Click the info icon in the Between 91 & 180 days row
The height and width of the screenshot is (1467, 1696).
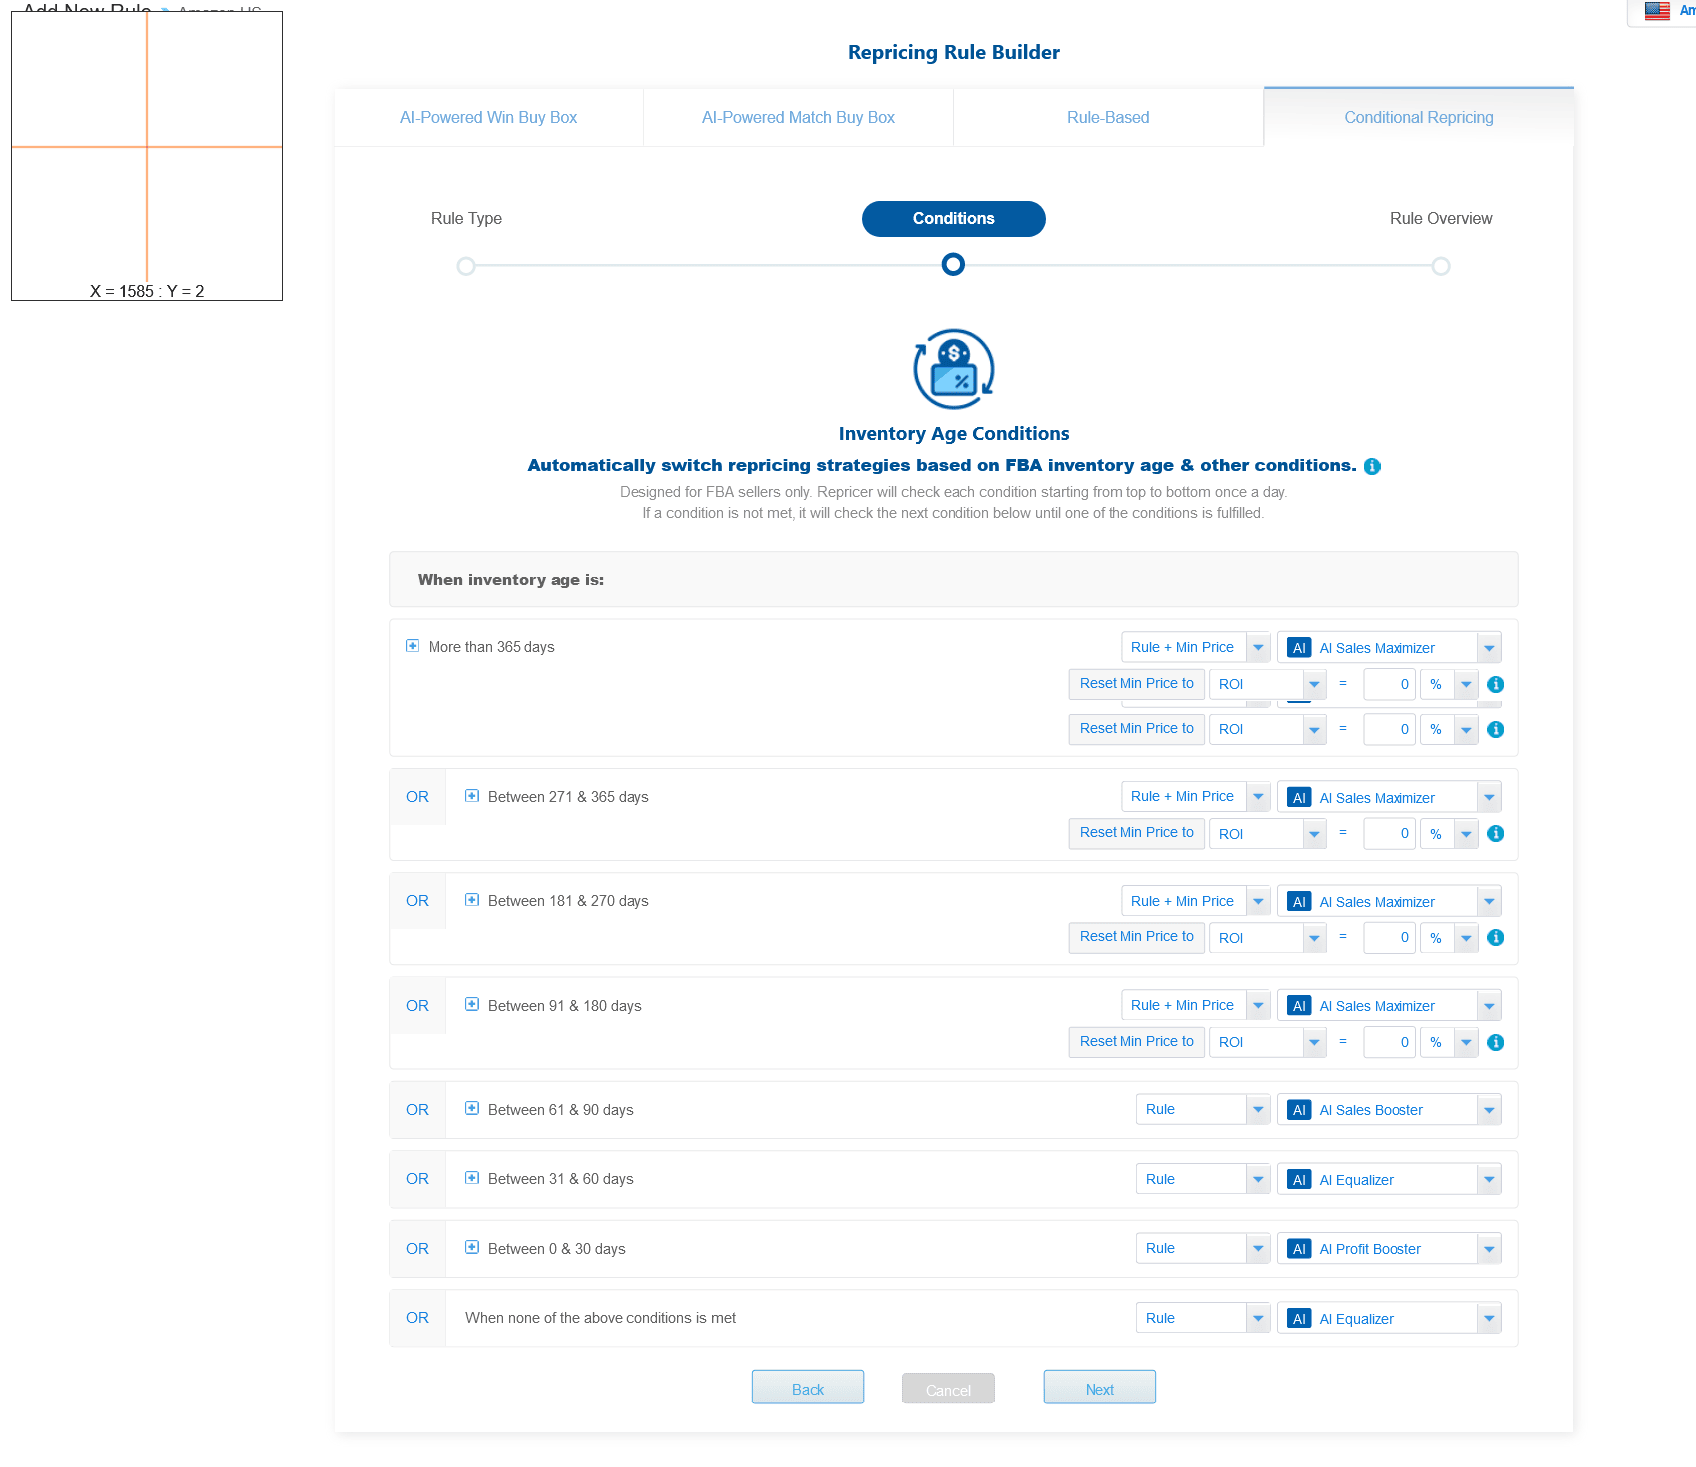1495,1043
